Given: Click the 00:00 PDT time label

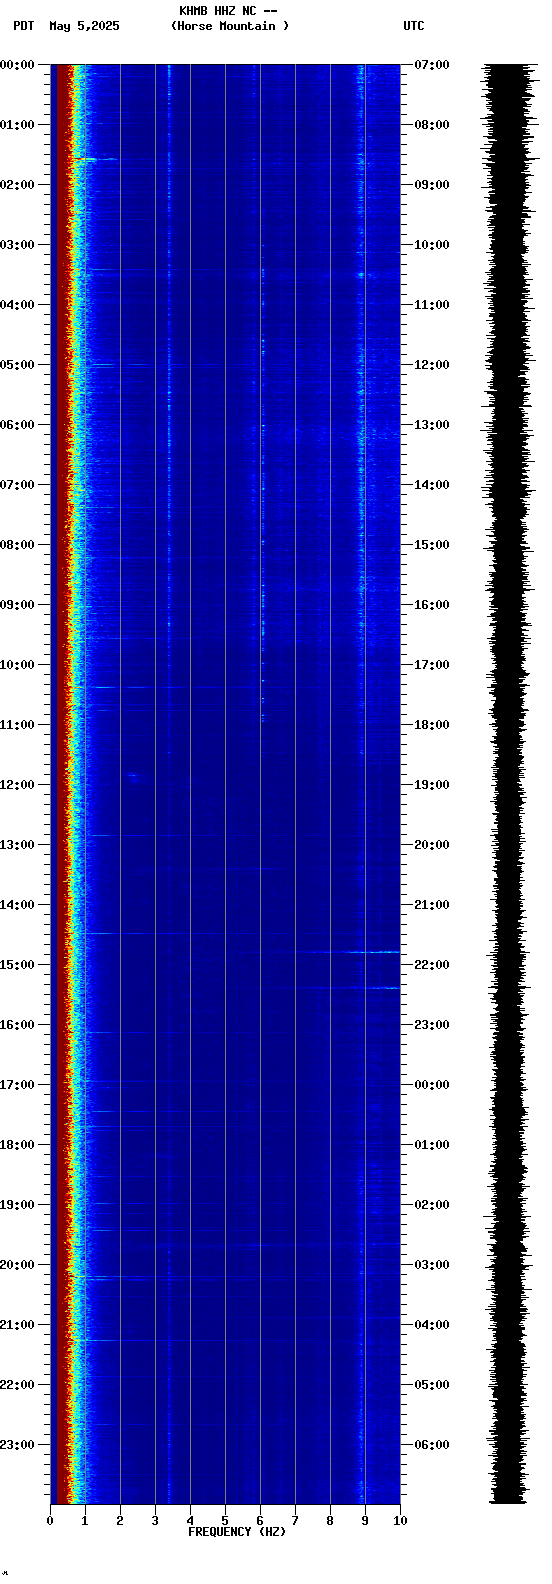Looking at the screenshot, I should coord(17,65).
